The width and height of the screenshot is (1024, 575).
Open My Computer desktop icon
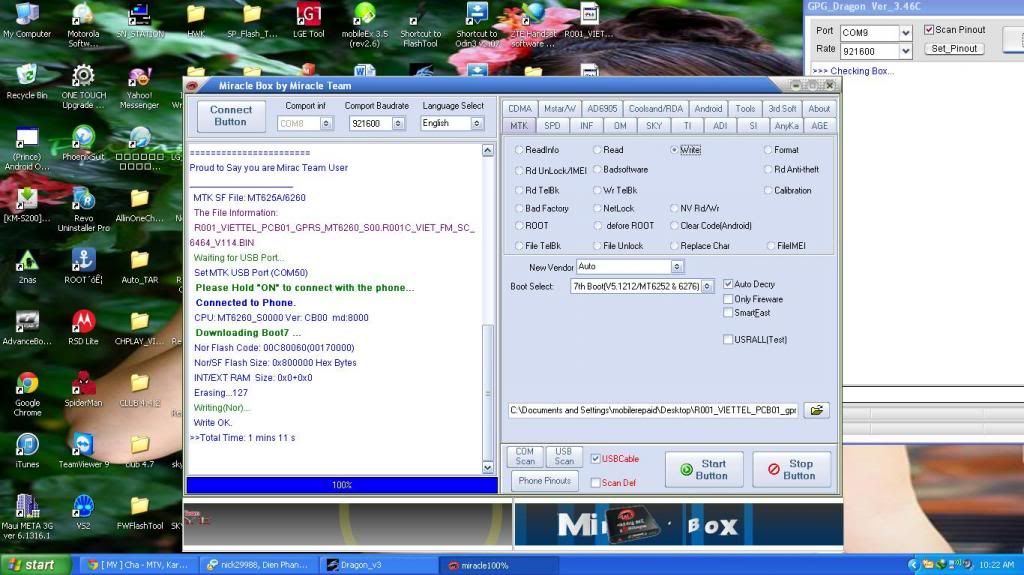tap(27, 20)
